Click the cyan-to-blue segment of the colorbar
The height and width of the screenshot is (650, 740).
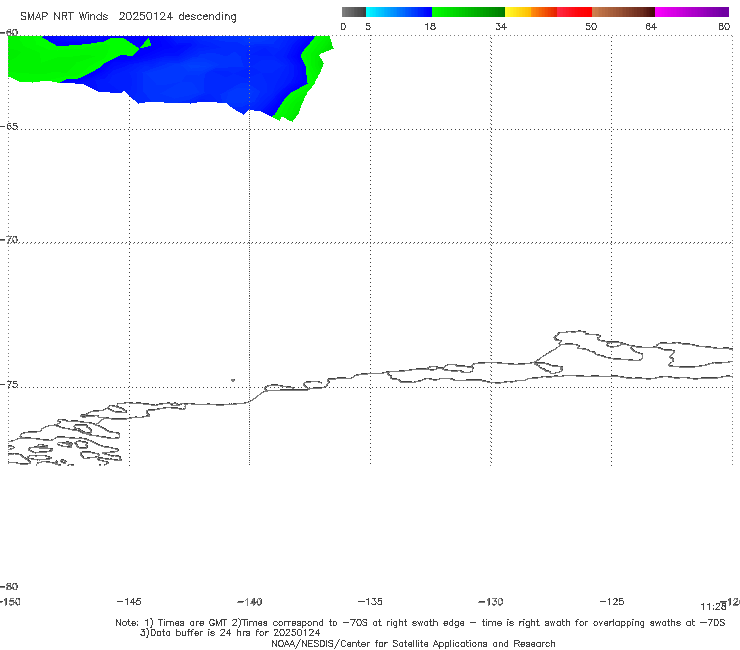(x=399, y=12)
